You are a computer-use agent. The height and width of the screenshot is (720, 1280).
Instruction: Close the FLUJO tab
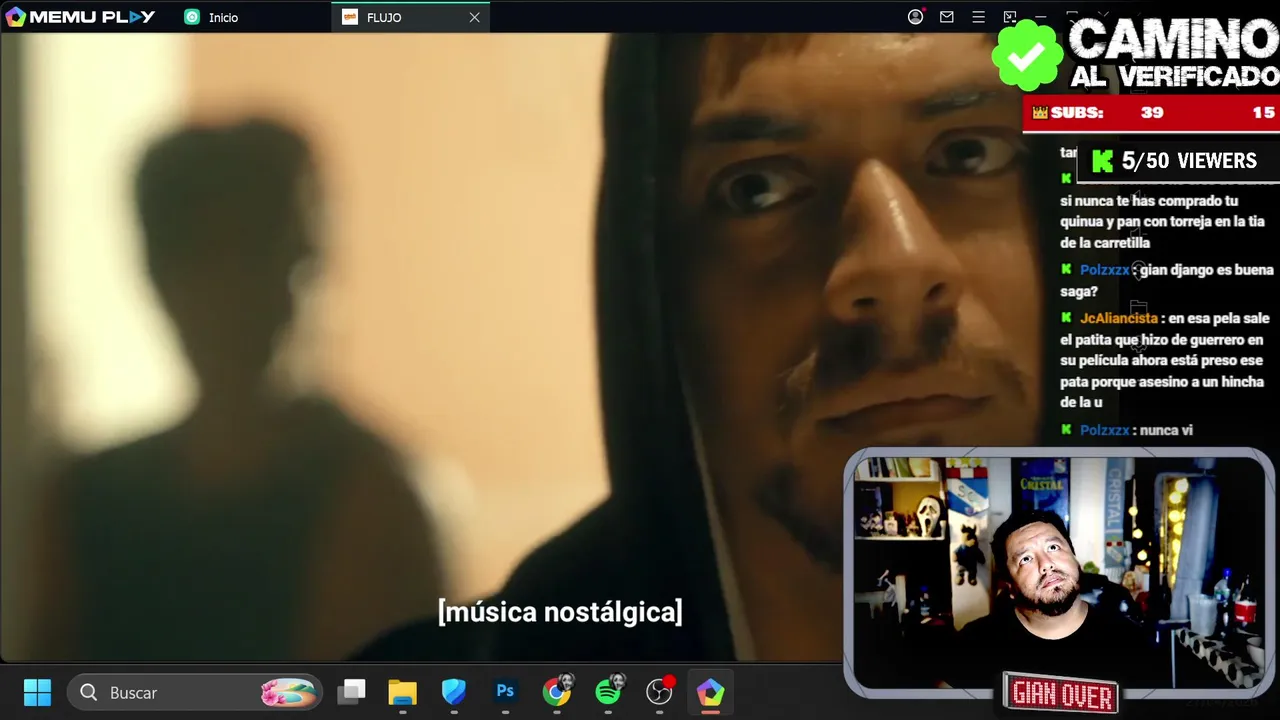474,17
